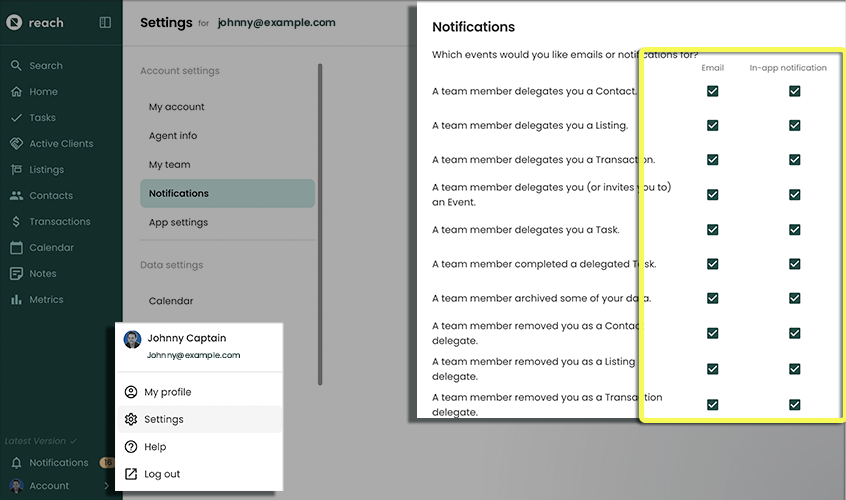Toggle the sidebar collapse panel icon
This screenshot has width=846, height=500.
pyautogui.click(x=105, y=23)
